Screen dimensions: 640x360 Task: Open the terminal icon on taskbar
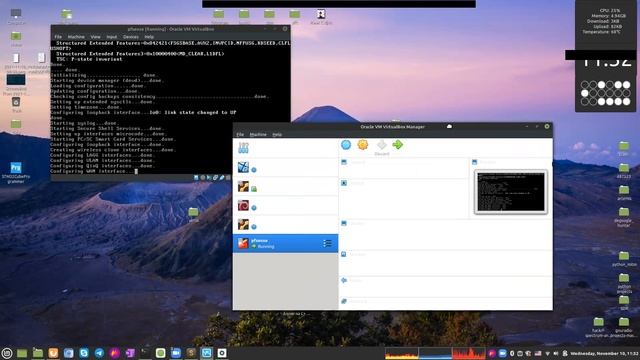click(x=145, y=353)
